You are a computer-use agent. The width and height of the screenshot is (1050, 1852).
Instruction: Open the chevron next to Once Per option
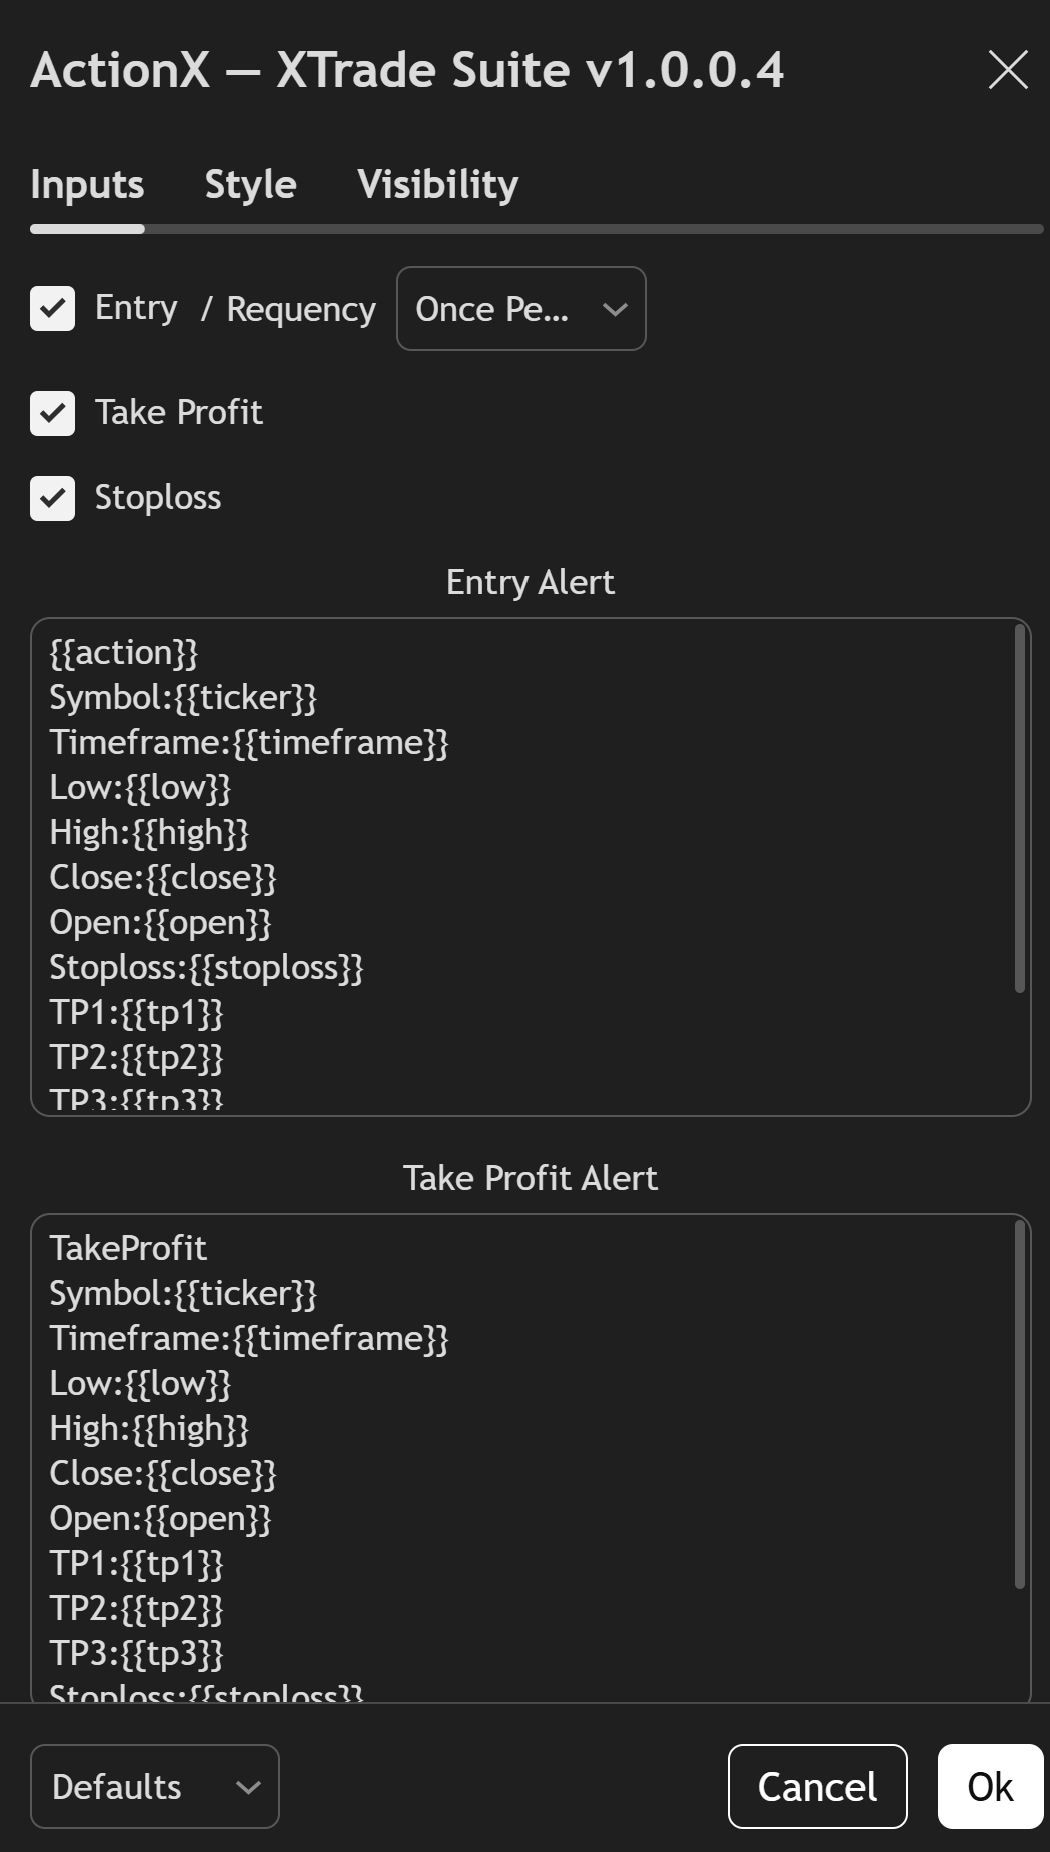613,308
